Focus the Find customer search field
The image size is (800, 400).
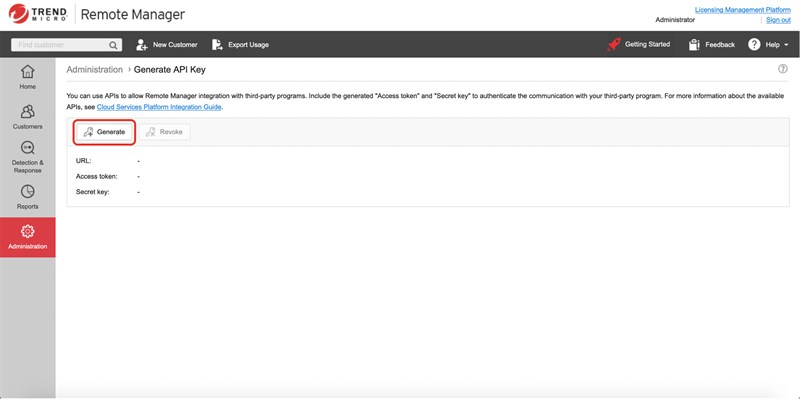point(60,45)
